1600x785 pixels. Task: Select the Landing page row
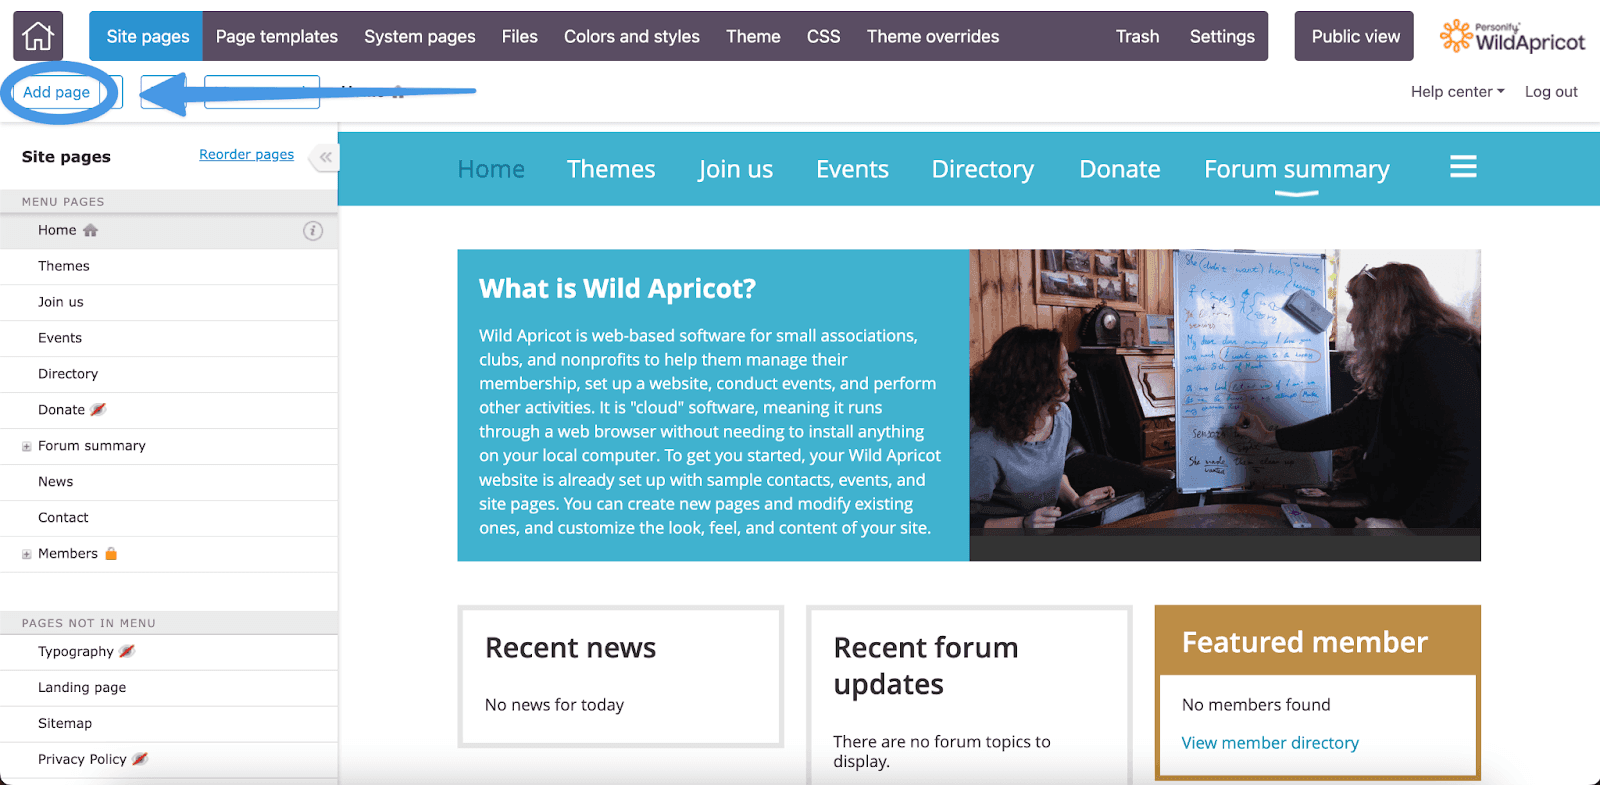pos(168,688)
